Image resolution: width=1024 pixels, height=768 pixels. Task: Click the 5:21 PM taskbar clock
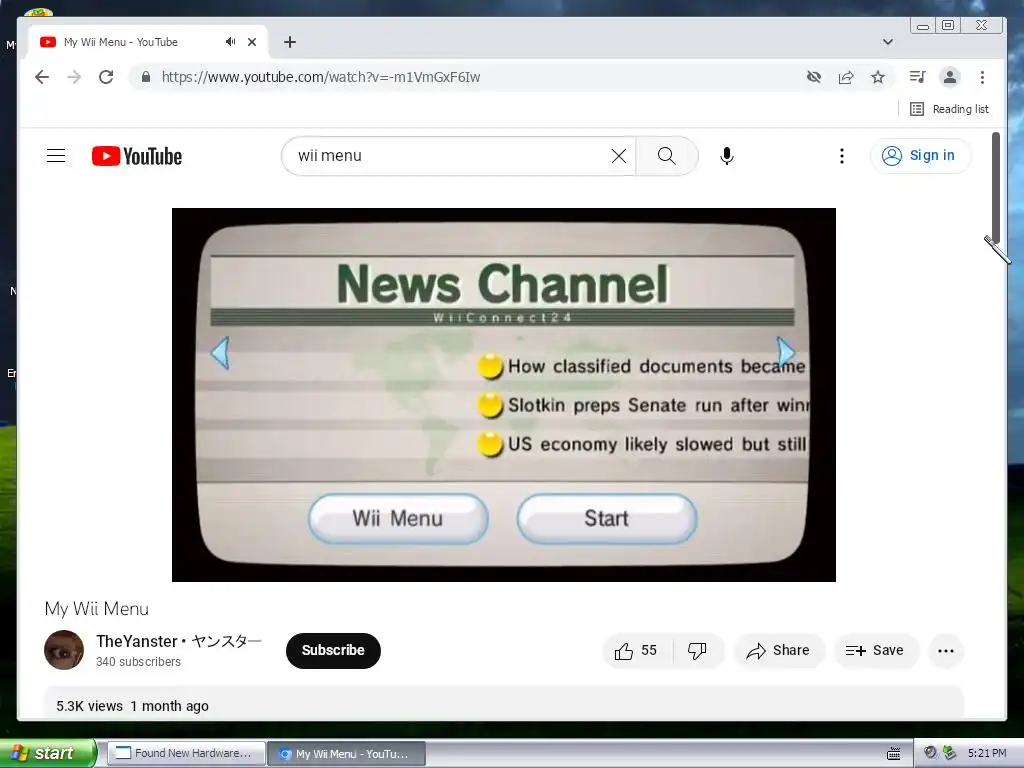pos(987,753)
